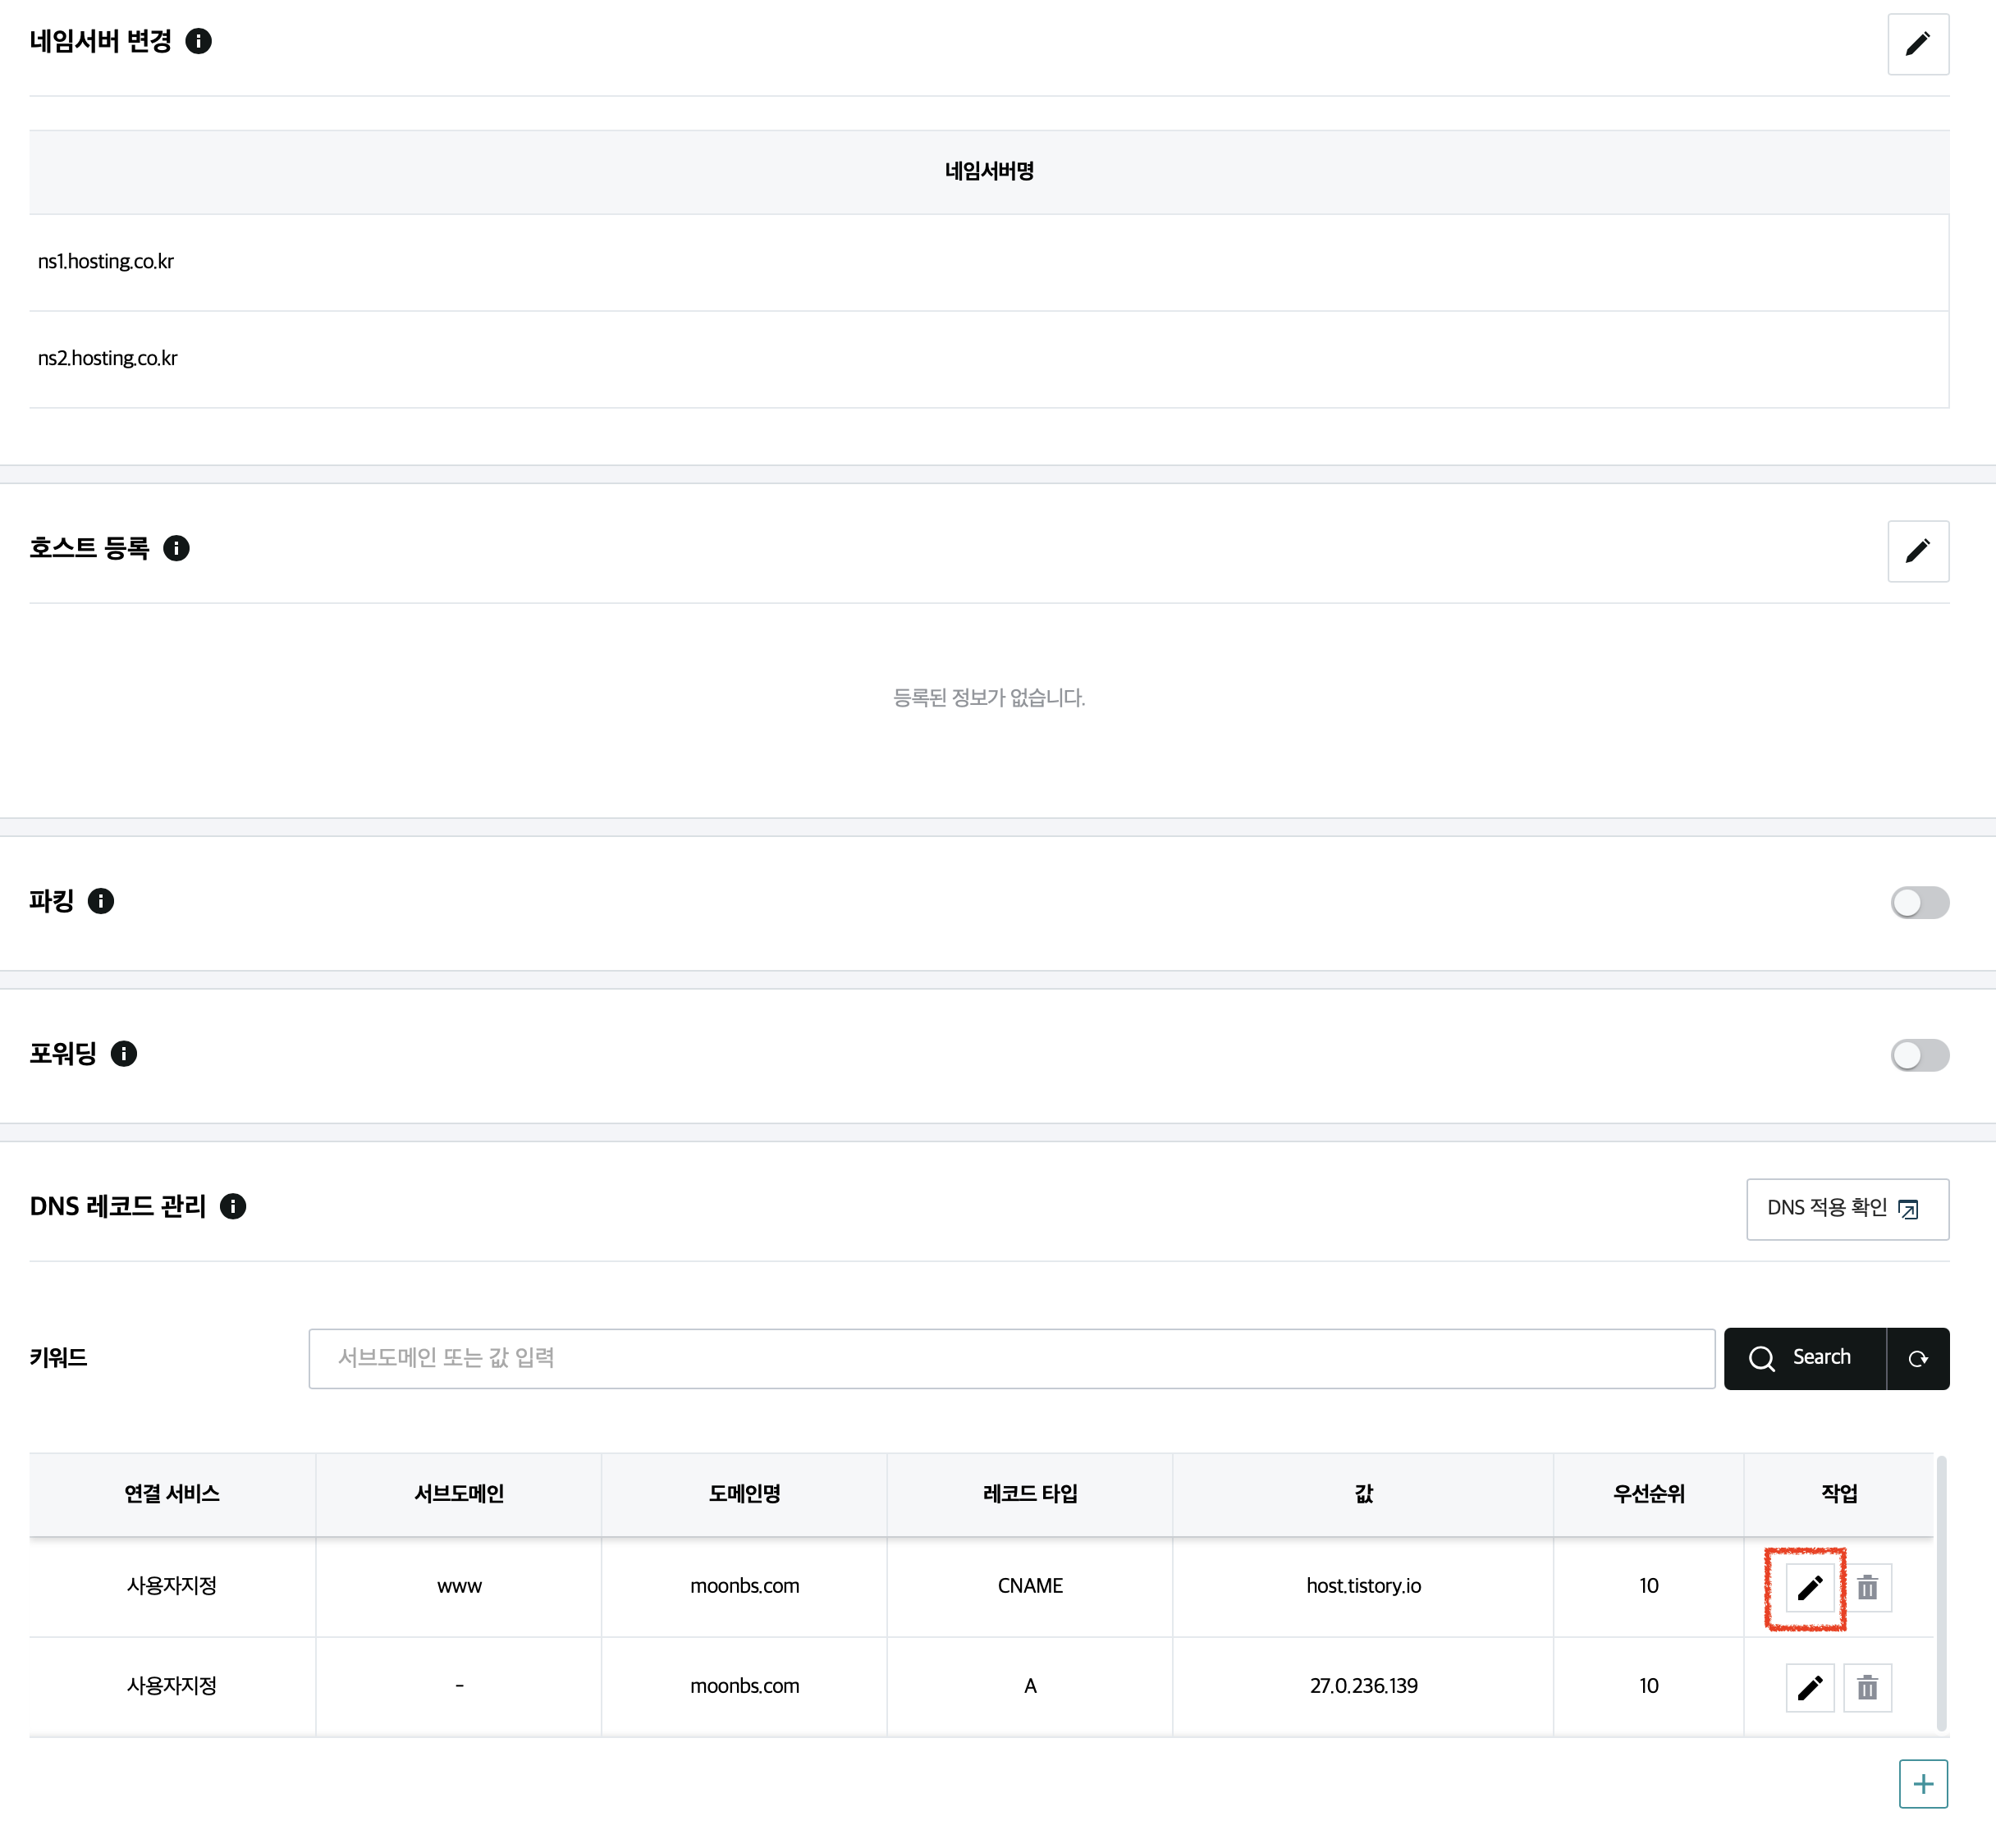
Task: Select the www subdomain cell
Action: tap(459, 1586)
